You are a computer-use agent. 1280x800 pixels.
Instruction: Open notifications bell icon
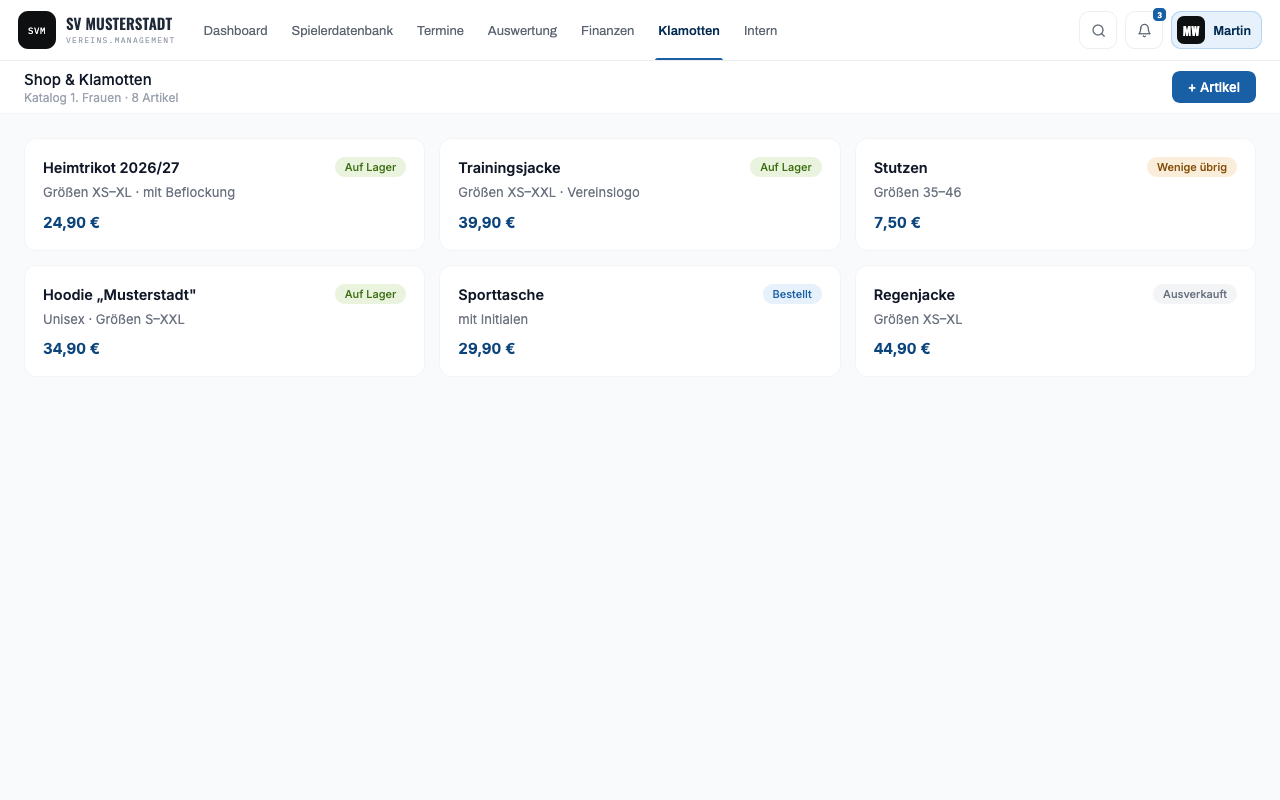(1144, 30)
